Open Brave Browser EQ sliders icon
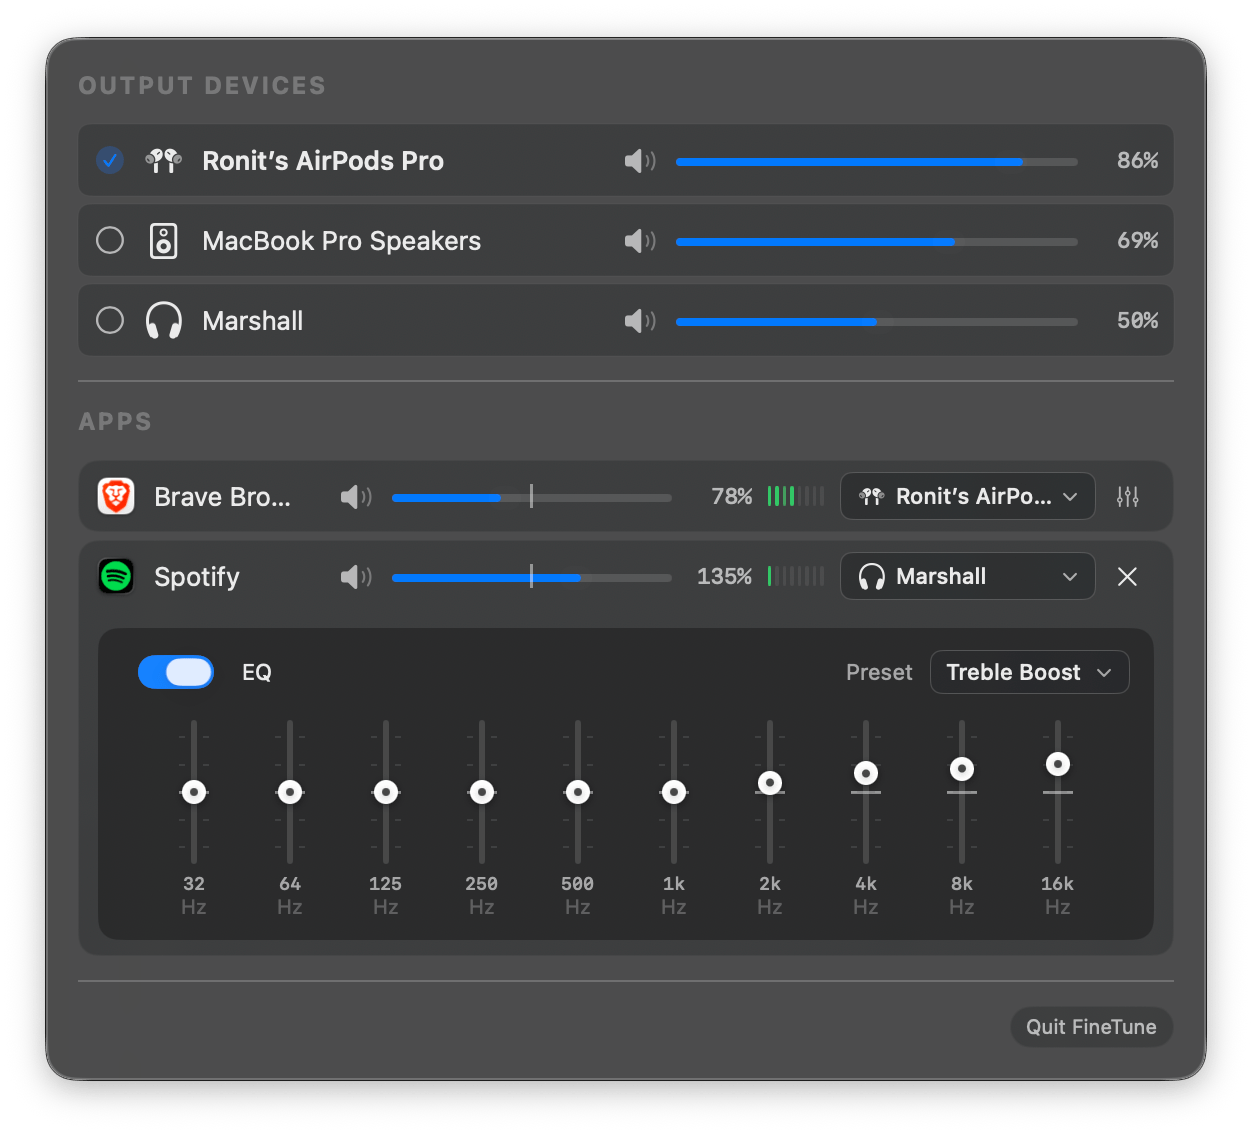The height and width of the screenshot is (1134, 1252). (x=1128, y=497)
